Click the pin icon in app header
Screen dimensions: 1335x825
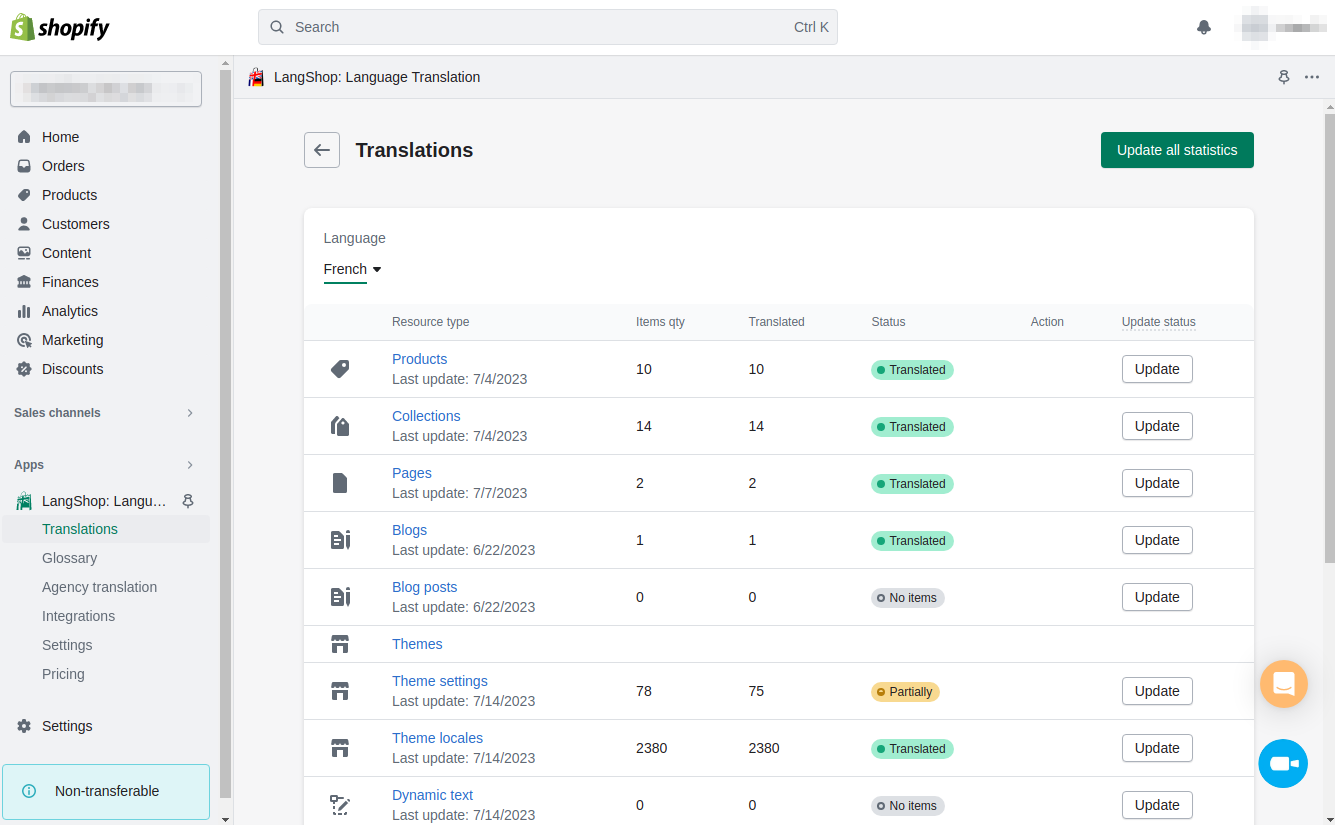pyautogui.click(x=1284, y=77)
